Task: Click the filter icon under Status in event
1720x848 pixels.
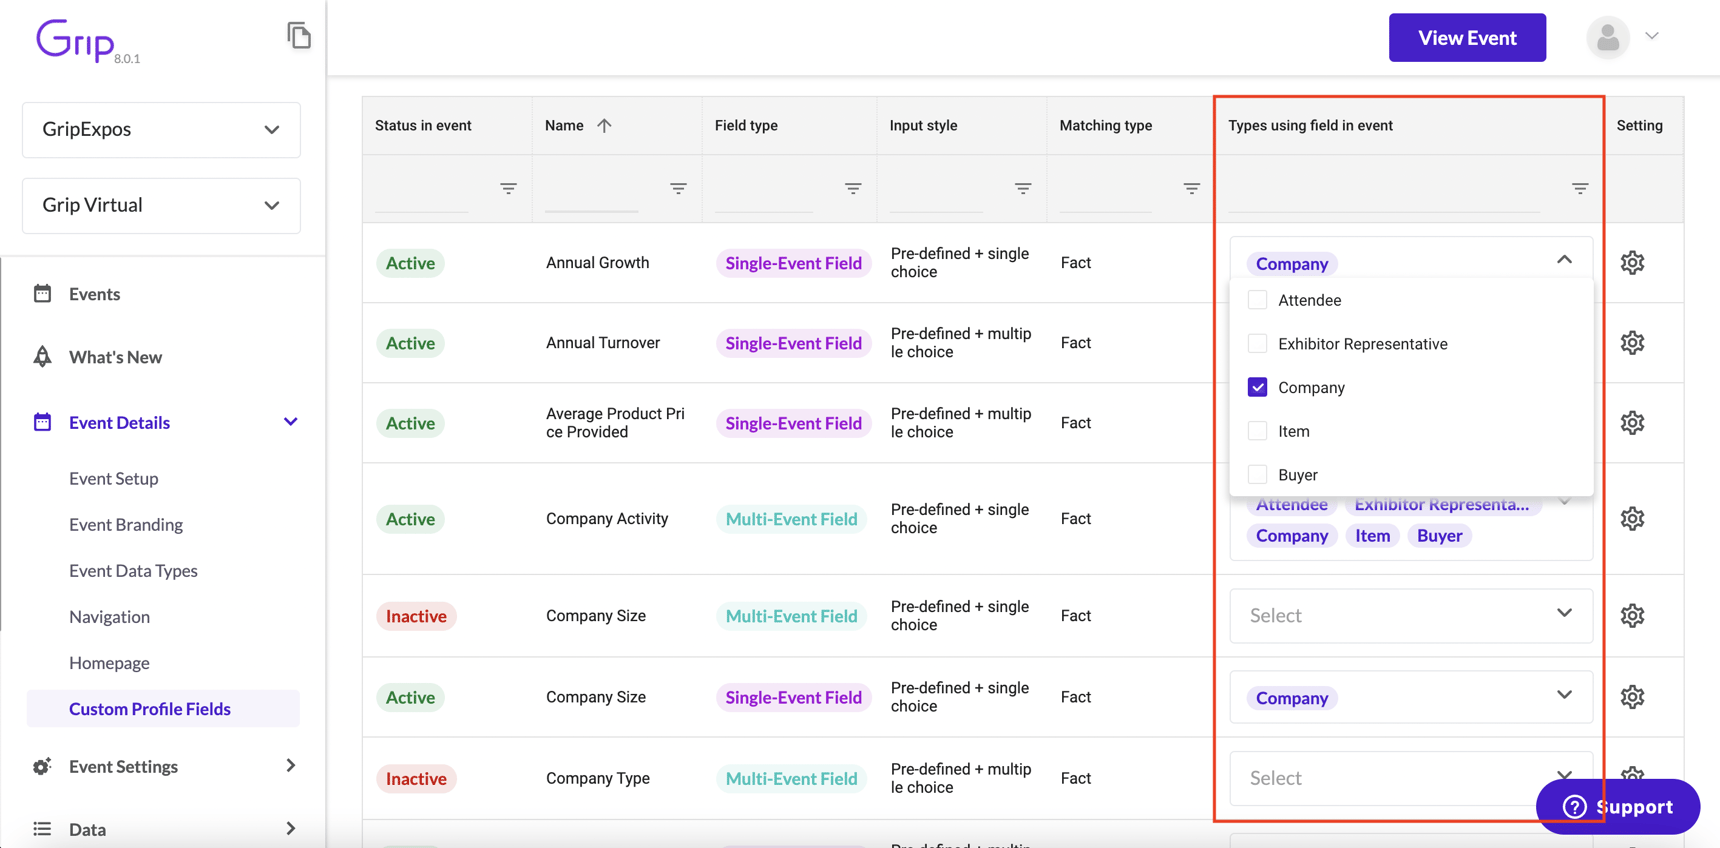Action: [x=508, y=188]
